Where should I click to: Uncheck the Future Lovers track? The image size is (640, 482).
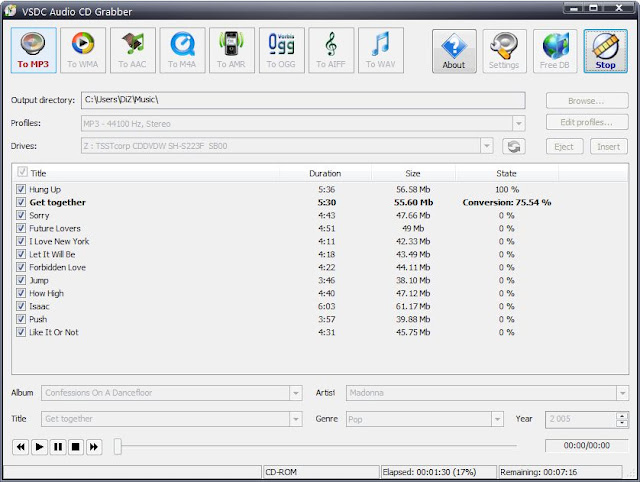click(x=21, y=228)
